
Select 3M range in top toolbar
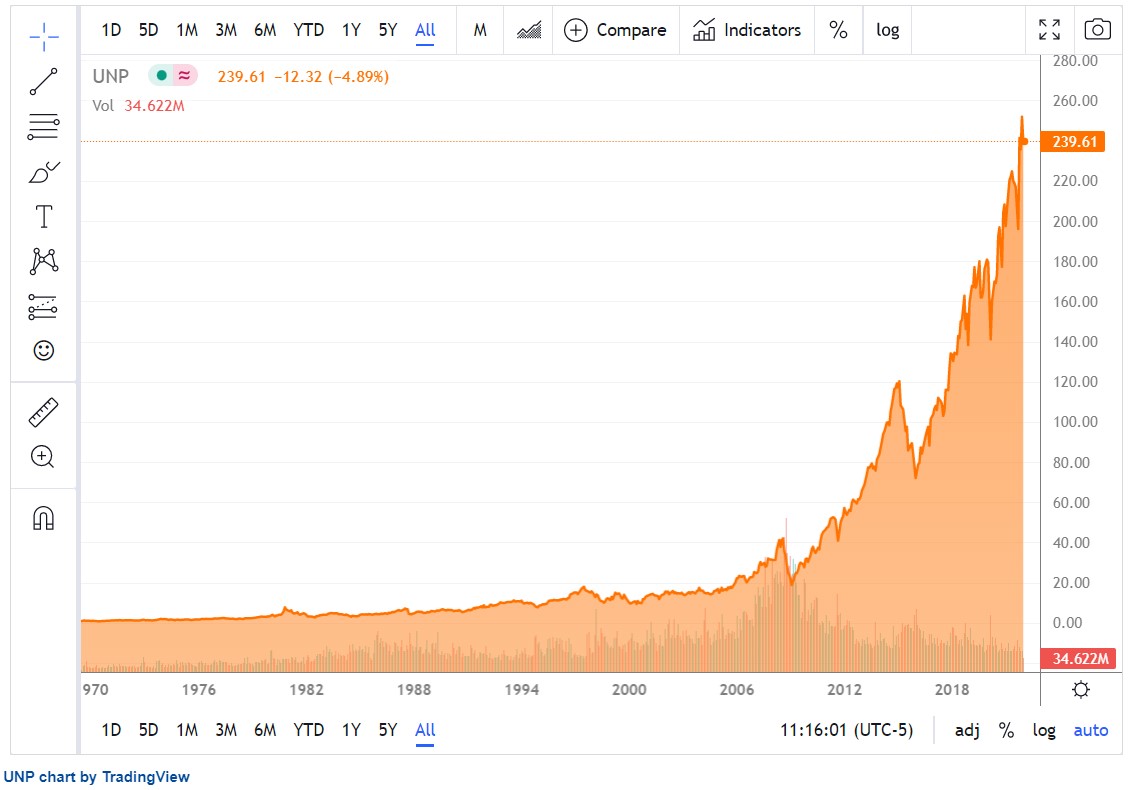(x=226, y=30)
